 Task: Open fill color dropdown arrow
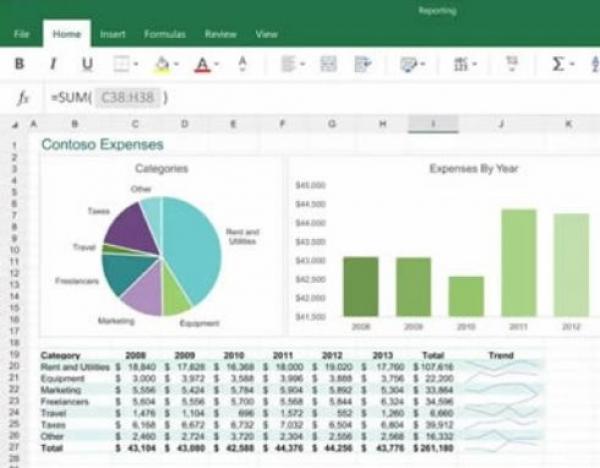click(x=176, y=64)
